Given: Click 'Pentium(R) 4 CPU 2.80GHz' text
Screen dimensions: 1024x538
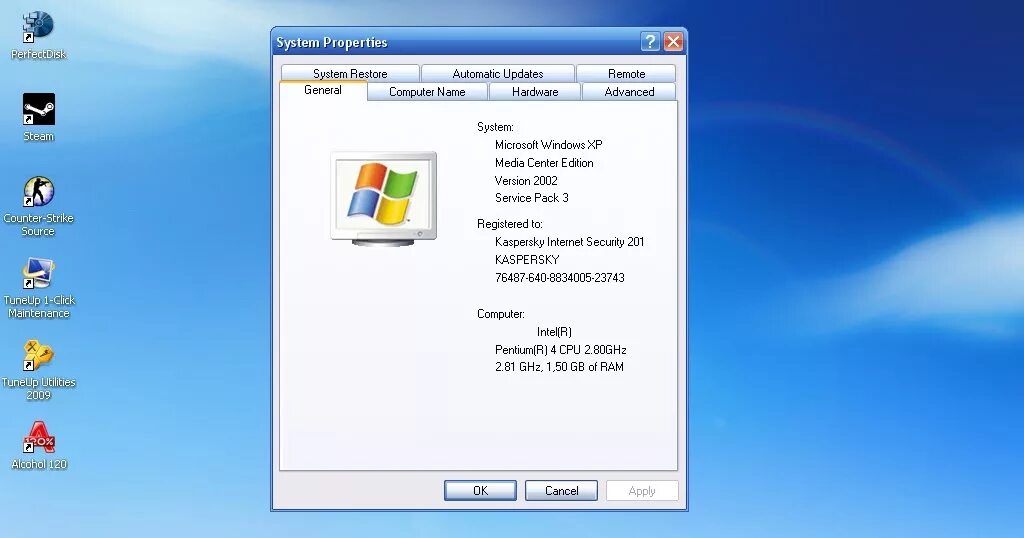Looking at the screenshot, I should 560,350.
